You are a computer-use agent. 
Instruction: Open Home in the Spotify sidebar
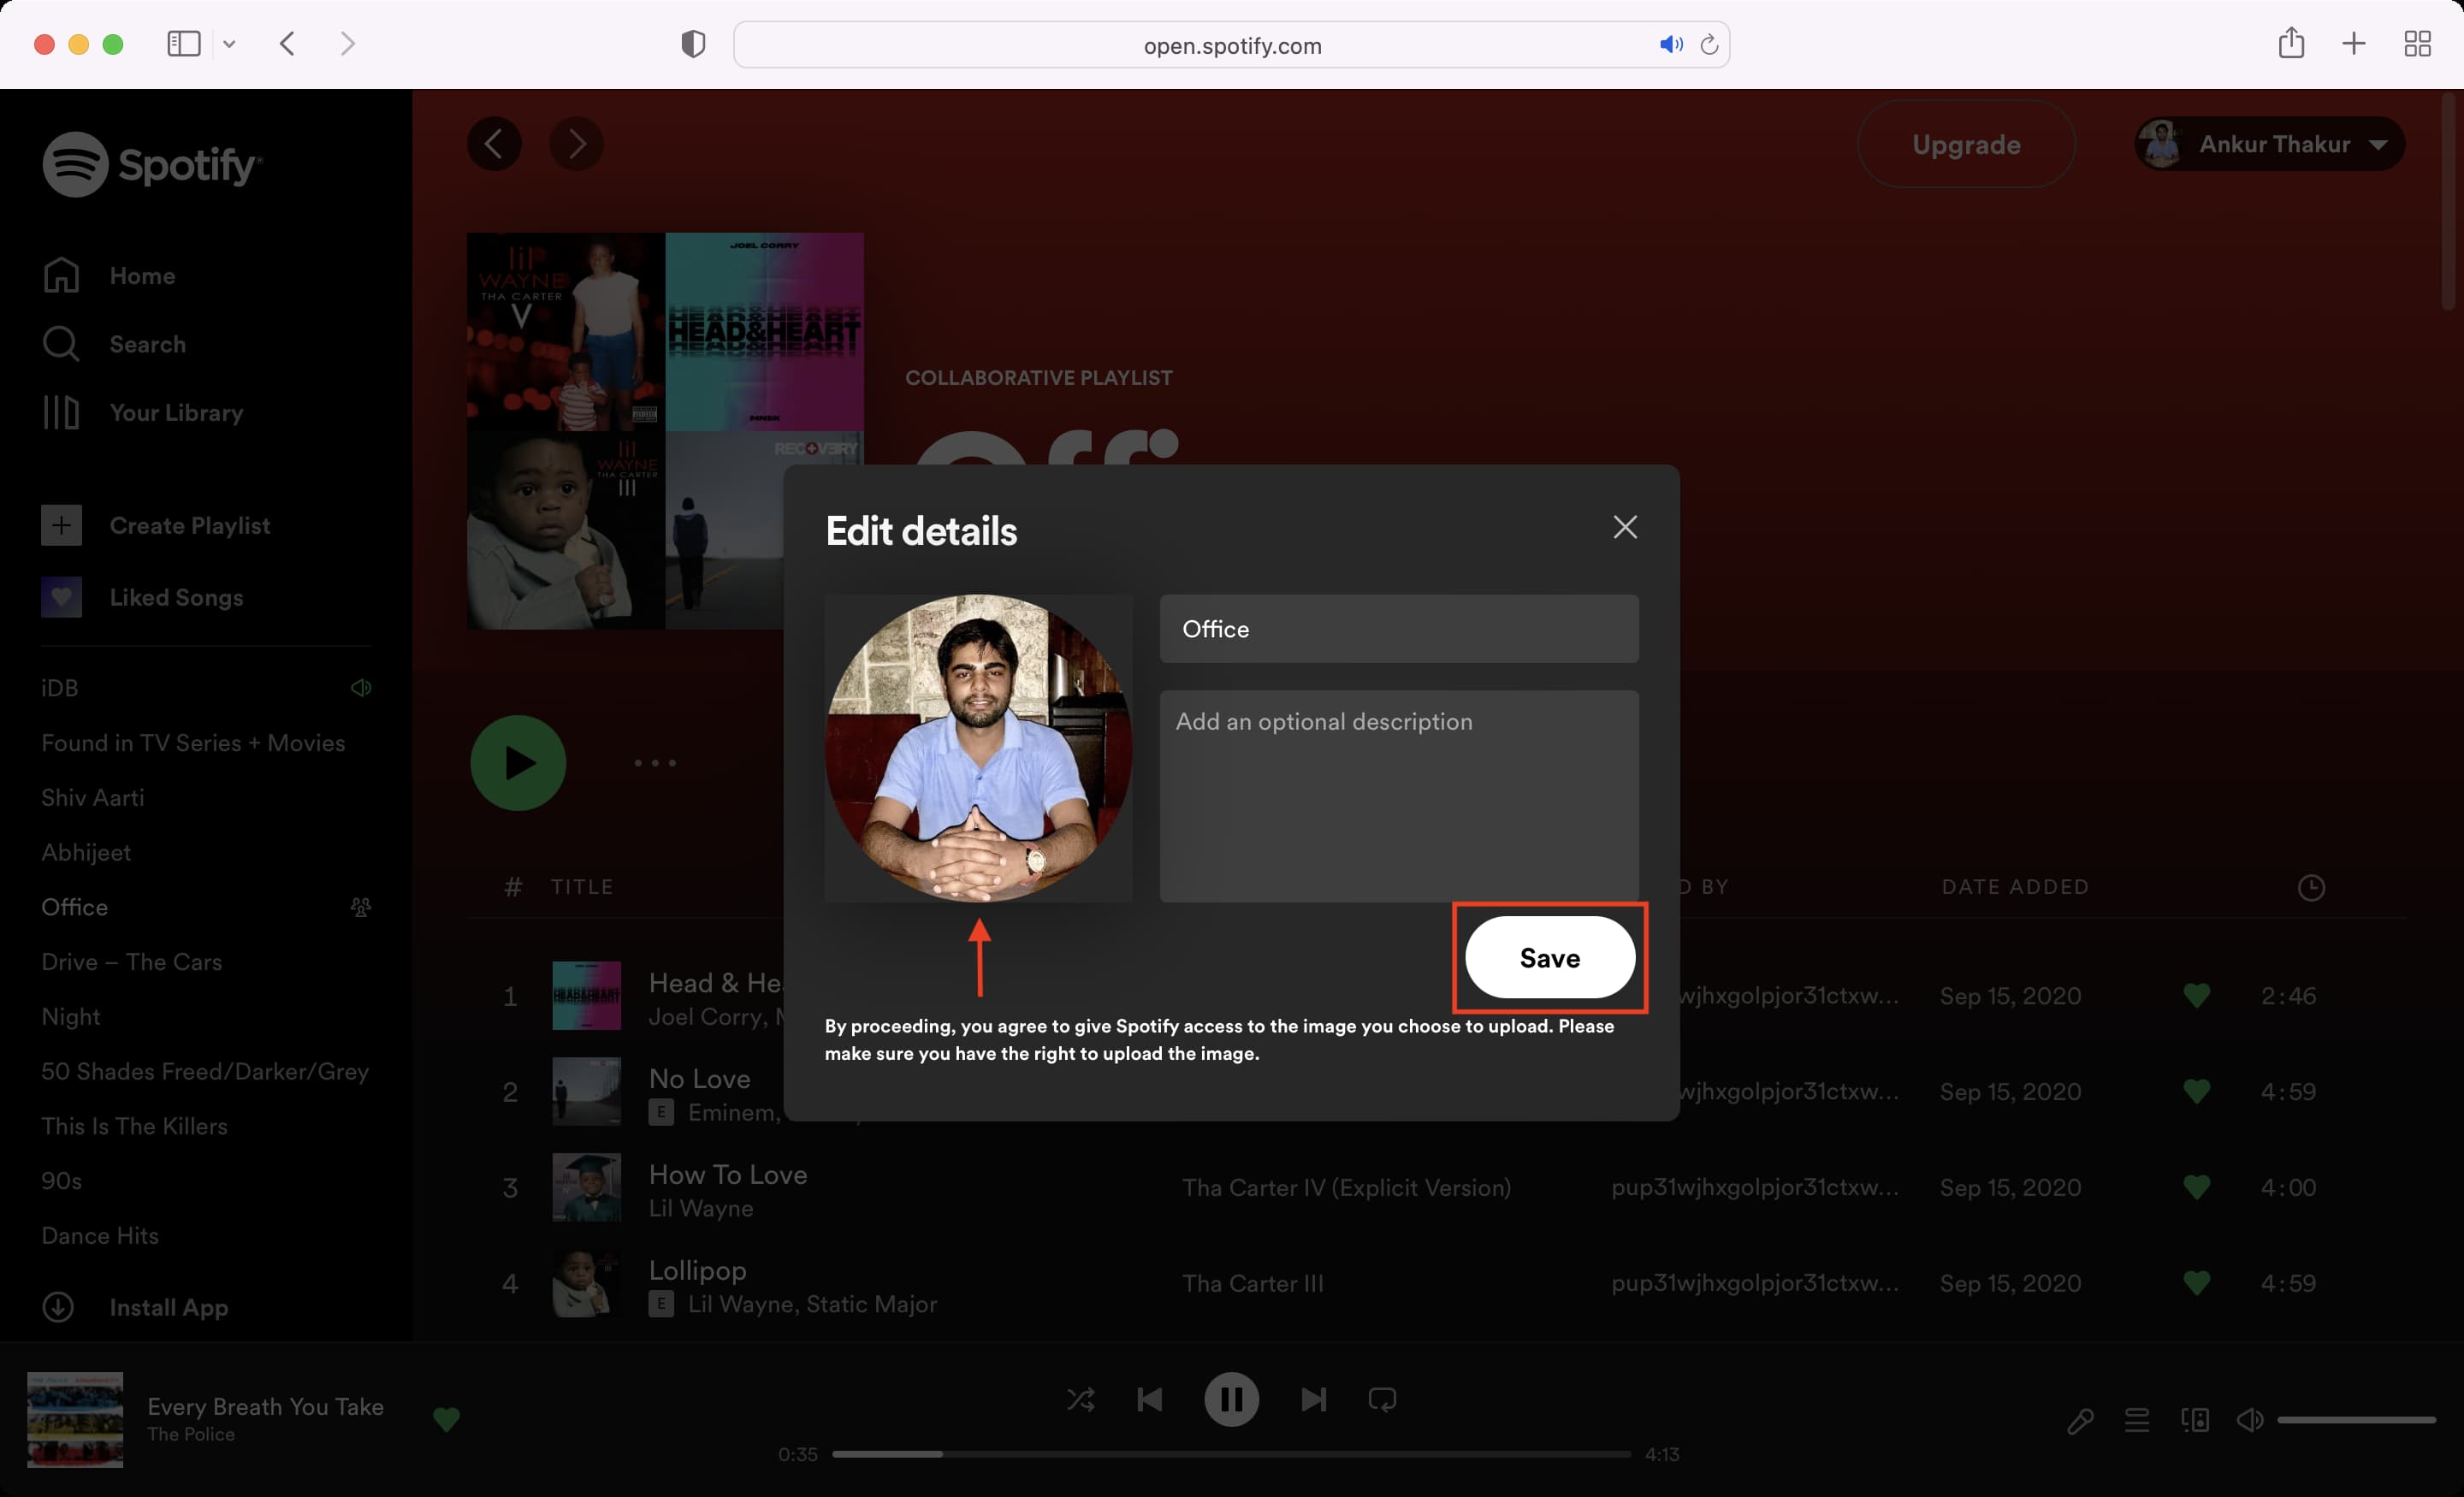109,275
